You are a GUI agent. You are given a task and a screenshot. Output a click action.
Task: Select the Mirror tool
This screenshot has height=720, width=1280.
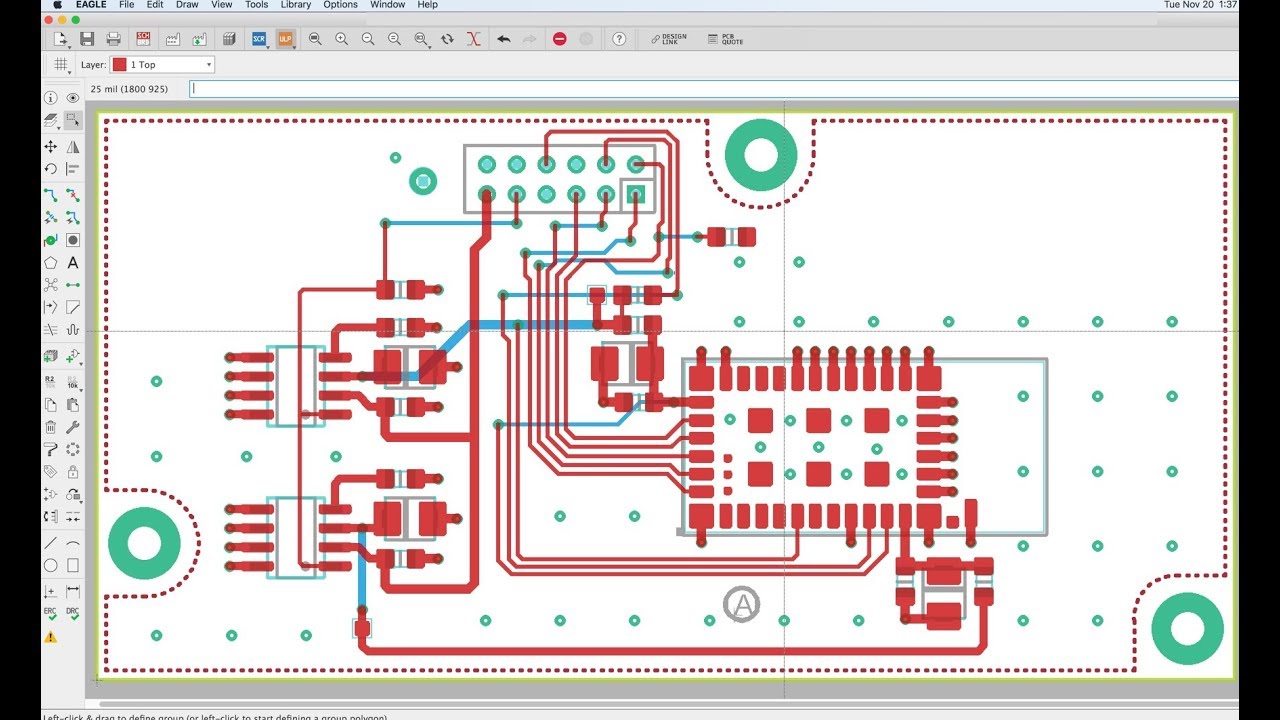[x=73, y=147]
